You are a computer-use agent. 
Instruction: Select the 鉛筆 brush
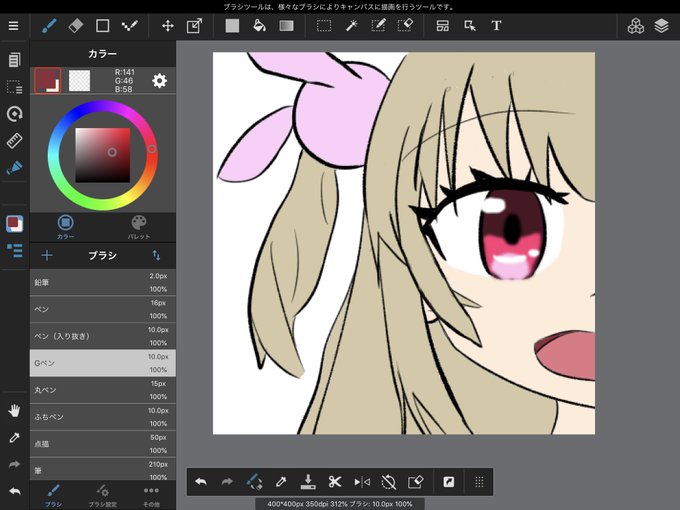(103, 282)
